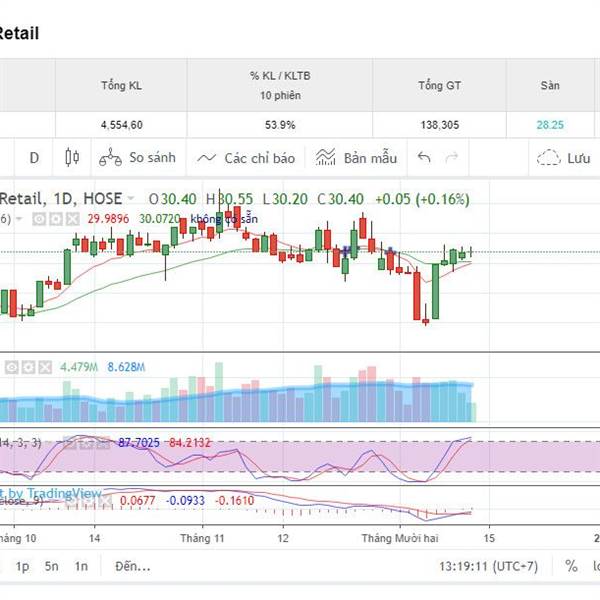This screenshot has width=600, height=600.
Task: Click the redo arrow in chart toolbar
Action: [x=452, y=158]
